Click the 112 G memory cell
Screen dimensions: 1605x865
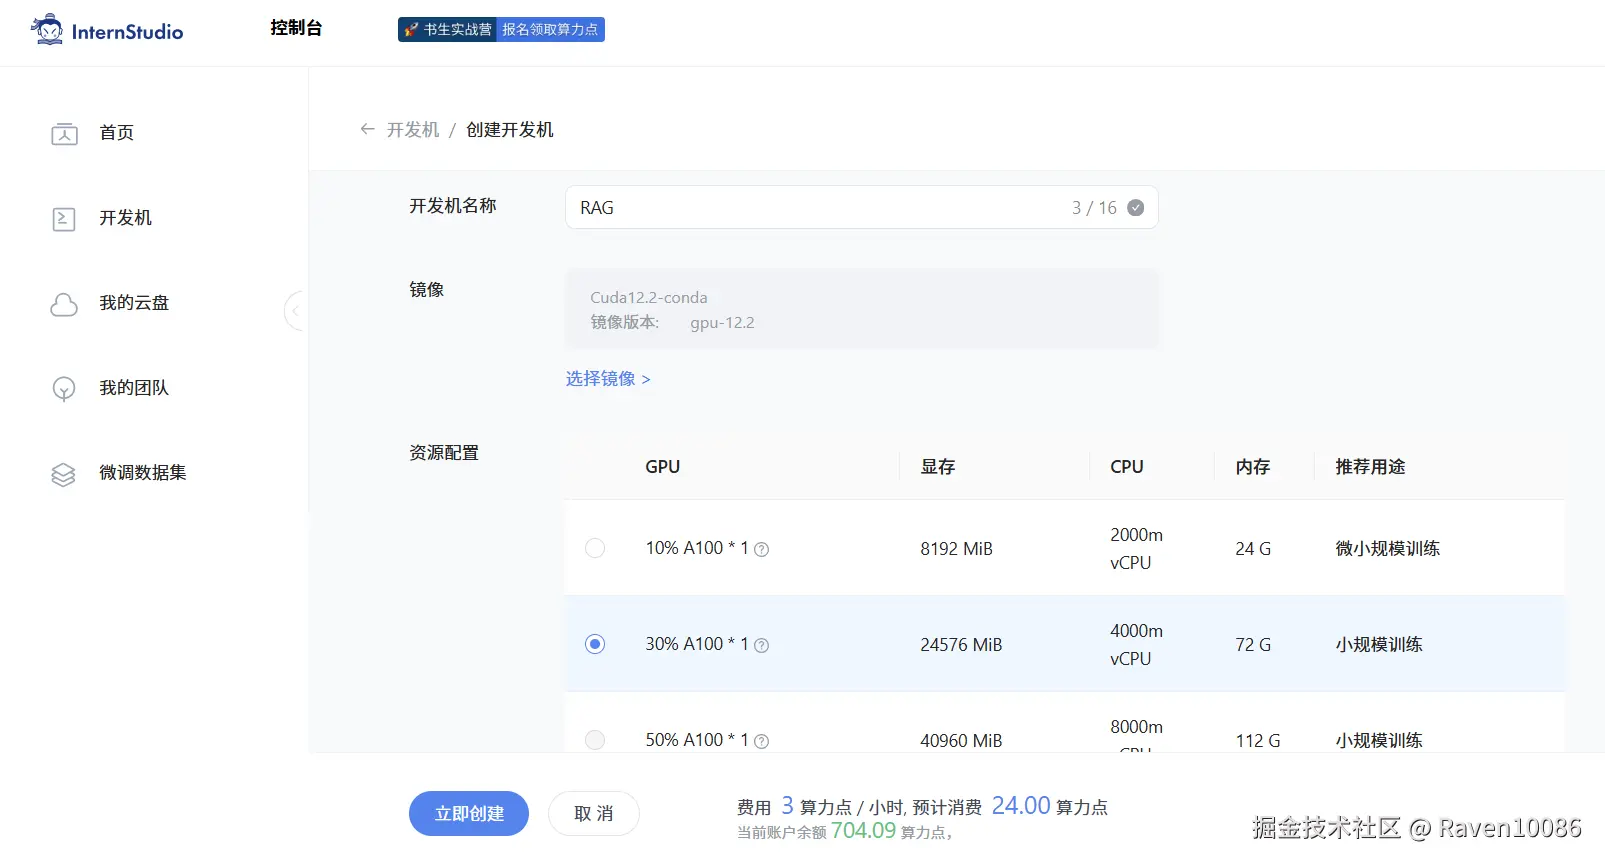coord(1258,741)
